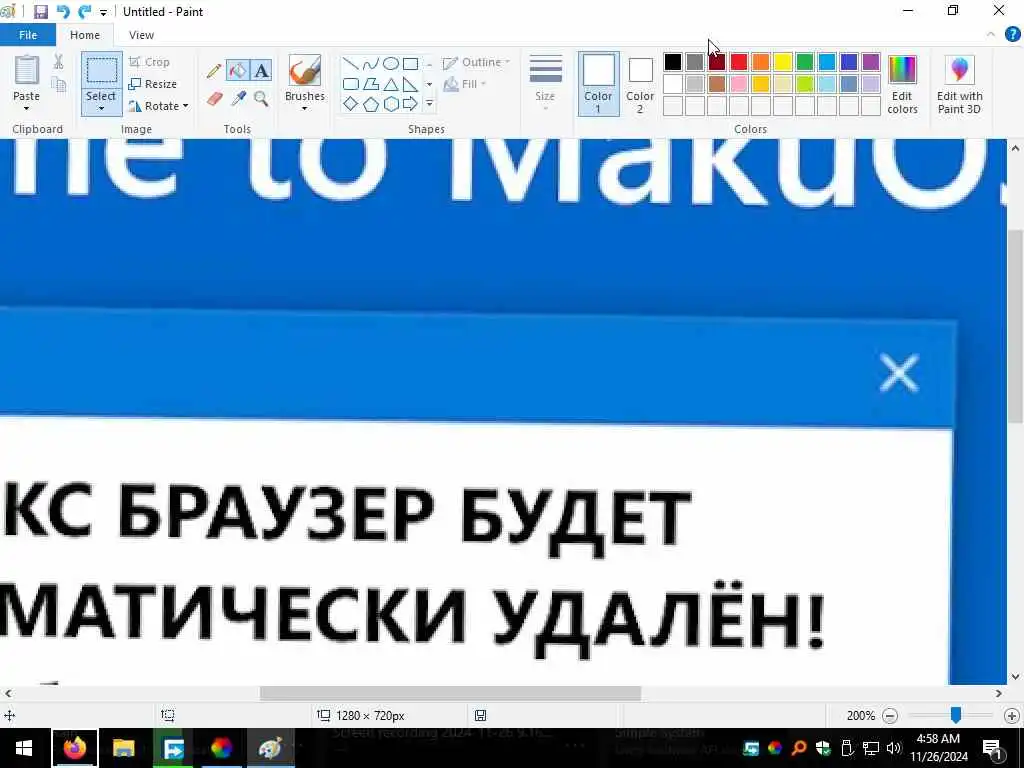
Task: Choose the Hexagon shape
Action: (391, 104)
